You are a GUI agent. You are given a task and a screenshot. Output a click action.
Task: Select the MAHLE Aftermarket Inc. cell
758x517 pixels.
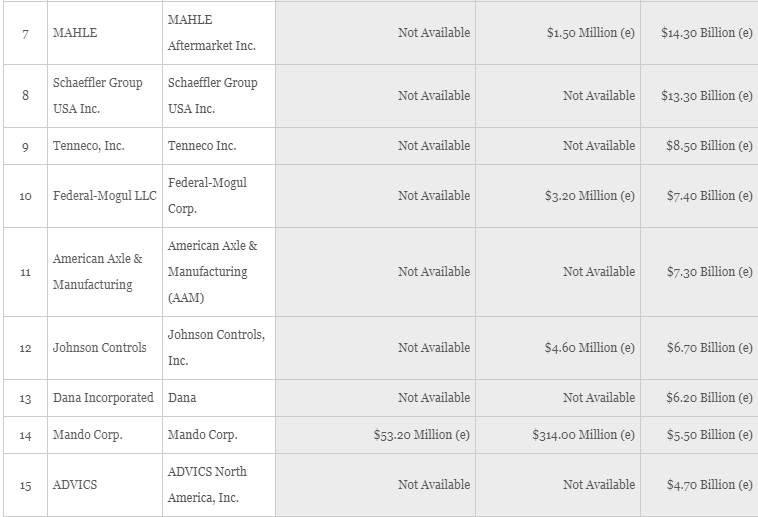click(219, 33)
